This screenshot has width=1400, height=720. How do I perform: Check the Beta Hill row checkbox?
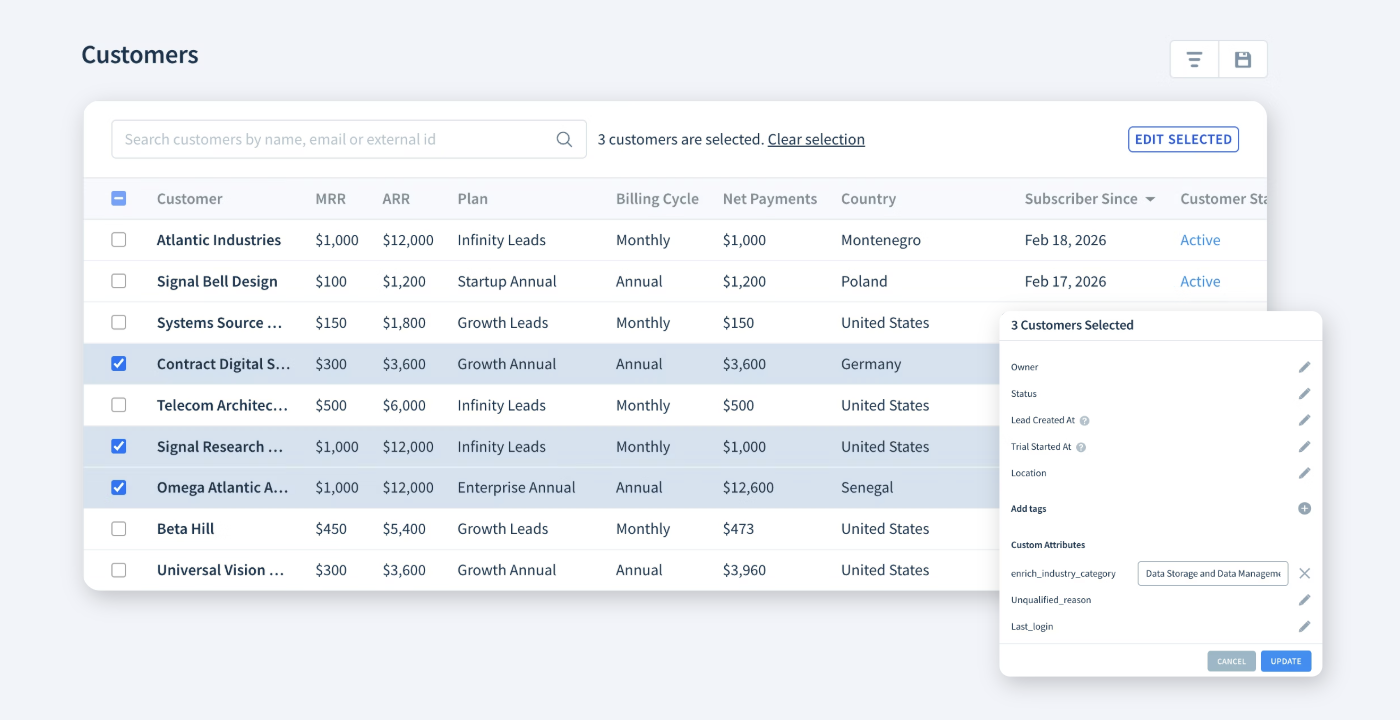pos(119,528)
